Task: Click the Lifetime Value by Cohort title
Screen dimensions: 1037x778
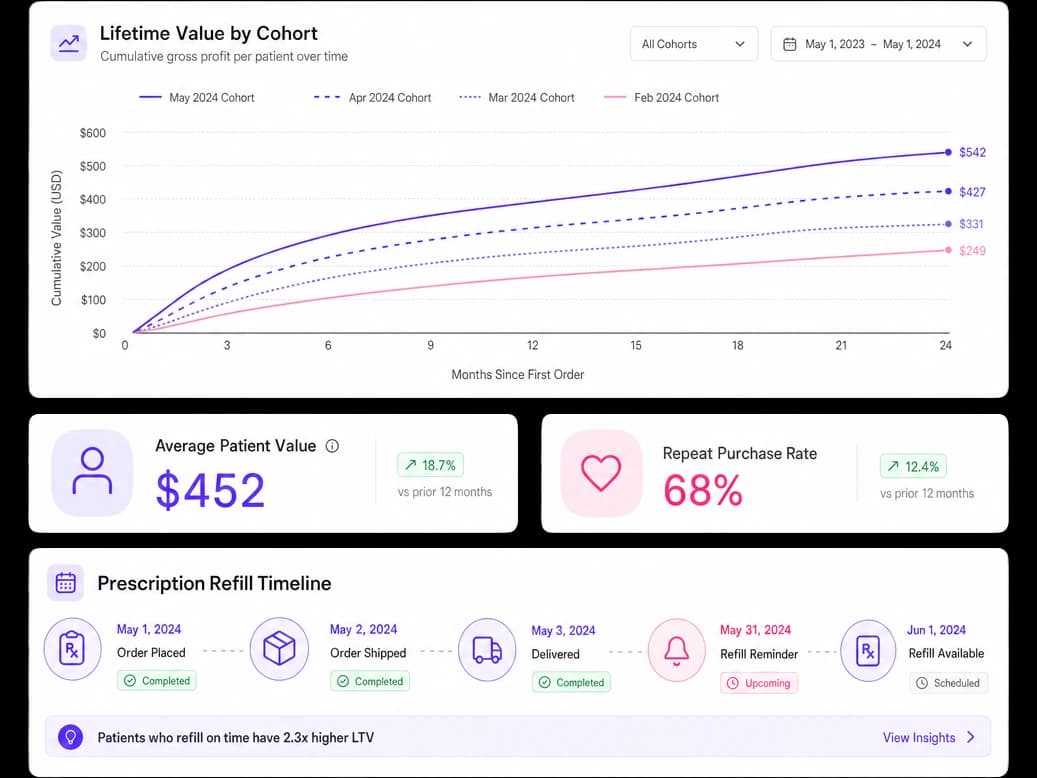Action: 208,33
